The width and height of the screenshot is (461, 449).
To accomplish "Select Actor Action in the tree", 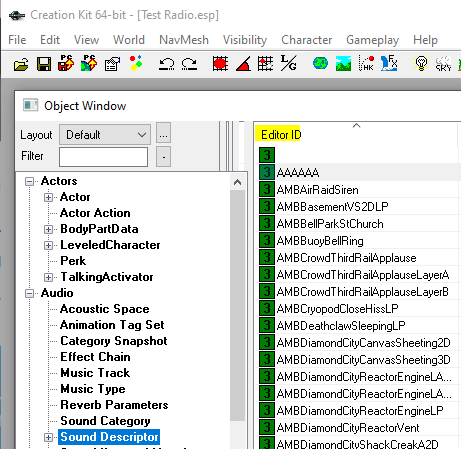I will point(95,213).
